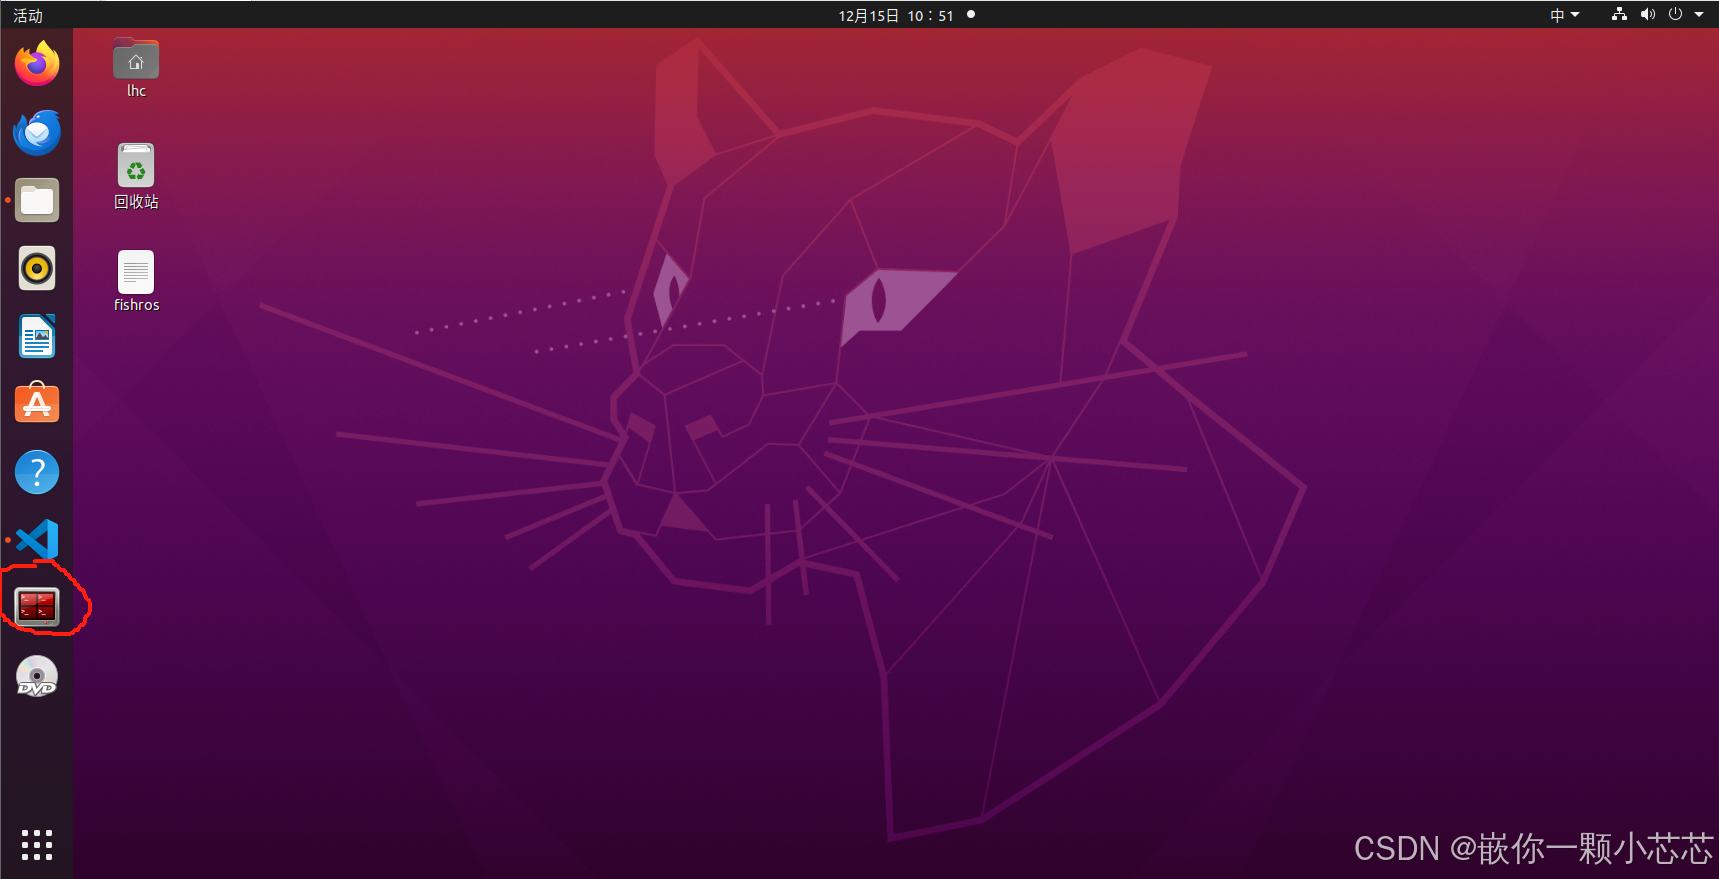This screenshot has height=879, width=1719.
Task: Show all applications grid
Action: pyautogui.click(x=37, y=844)
